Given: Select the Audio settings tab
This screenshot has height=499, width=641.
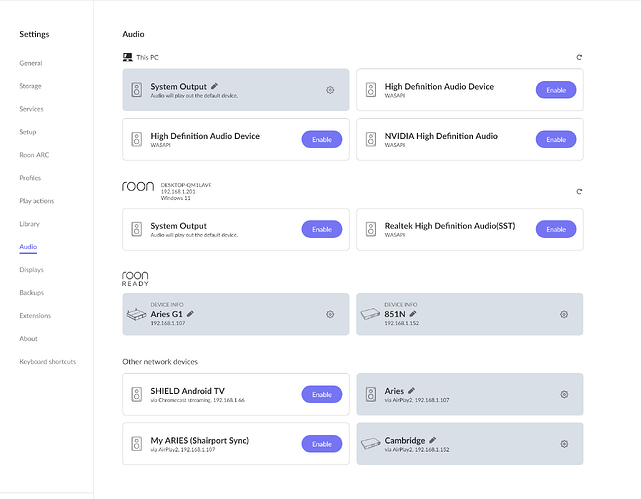Looking at the screenshot, I should tap(28, 247).
